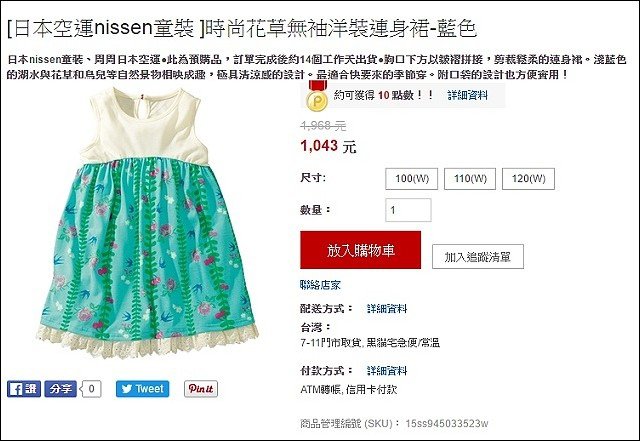Image resolution: width=640 pixels, height=441 pixels.
Task: Select size 100(W)
Action: click(x=411, y=179)
